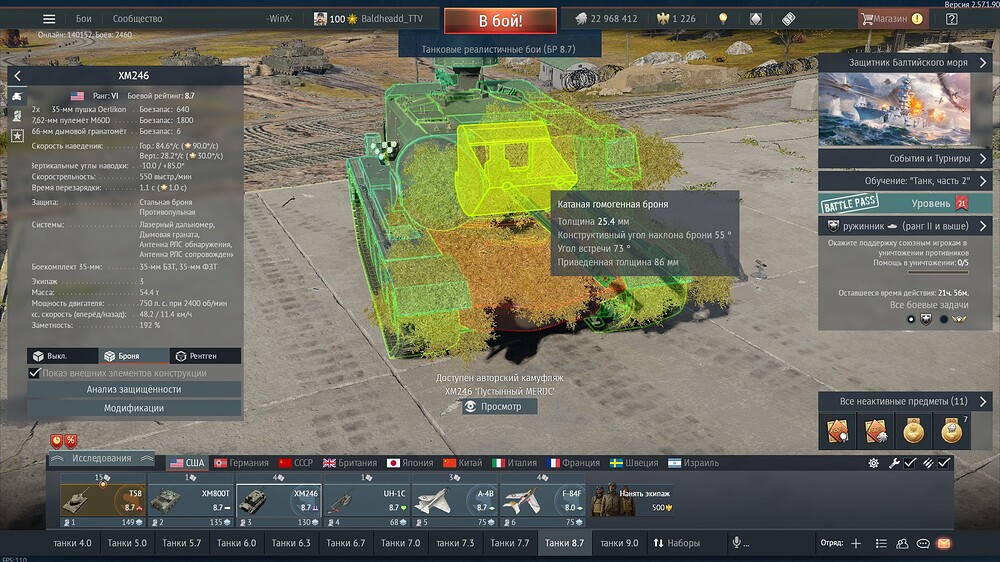The image size is (1000, 562).
Task: Collapse the 'Исследования' panel
Action: tap(102, 458)
